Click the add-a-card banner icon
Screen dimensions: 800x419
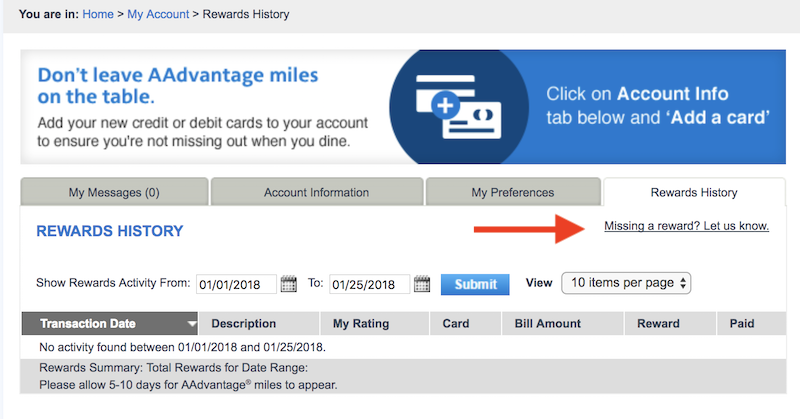click(458, 107)
